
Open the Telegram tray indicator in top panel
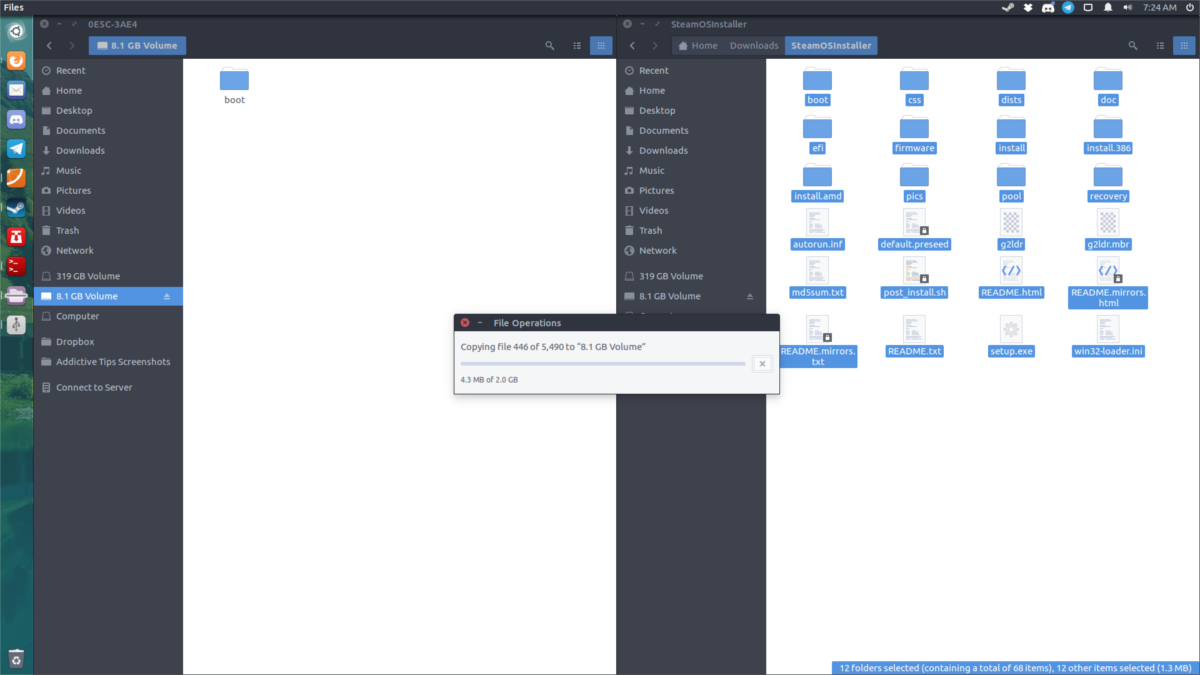(1069, 7)
